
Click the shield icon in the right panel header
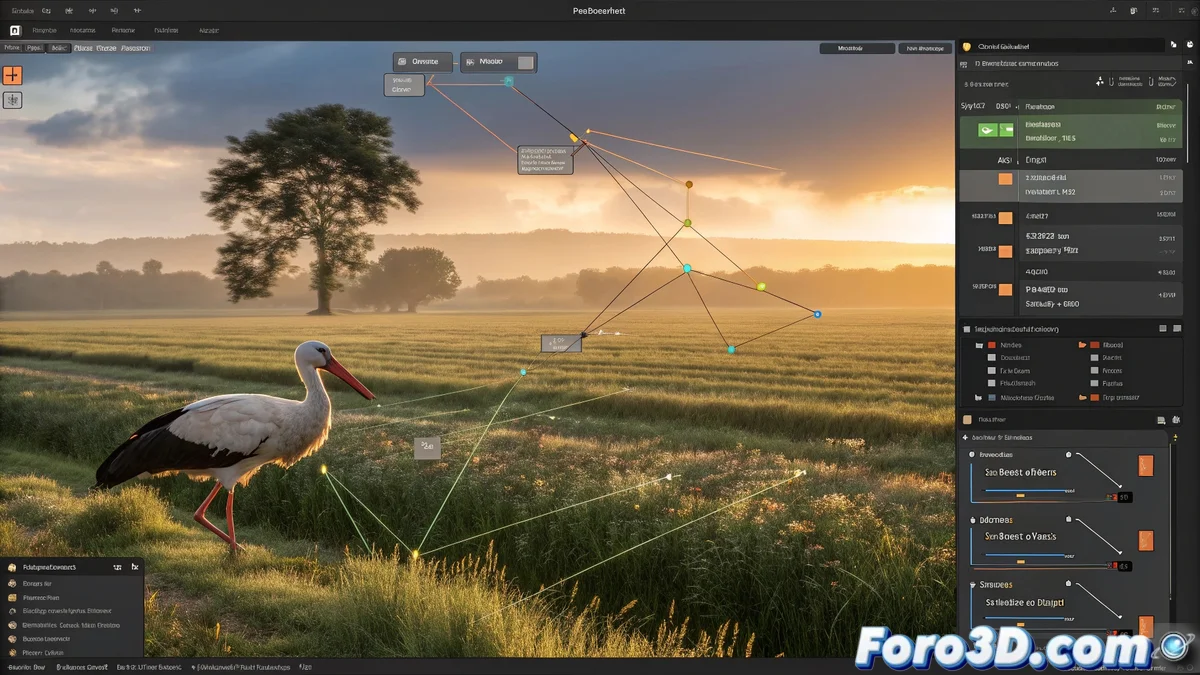[966, 46]
